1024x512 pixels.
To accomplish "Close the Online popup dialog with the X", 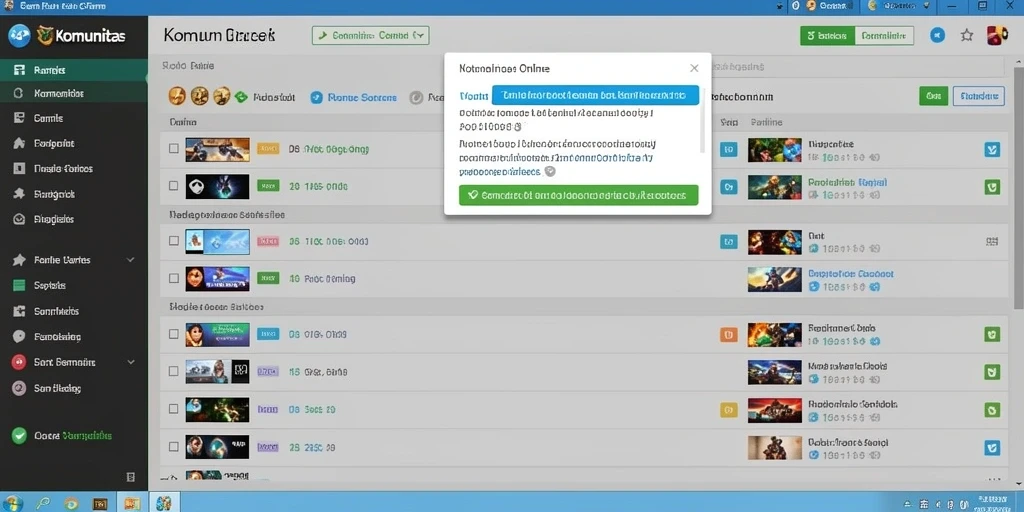I will (694, 68).
